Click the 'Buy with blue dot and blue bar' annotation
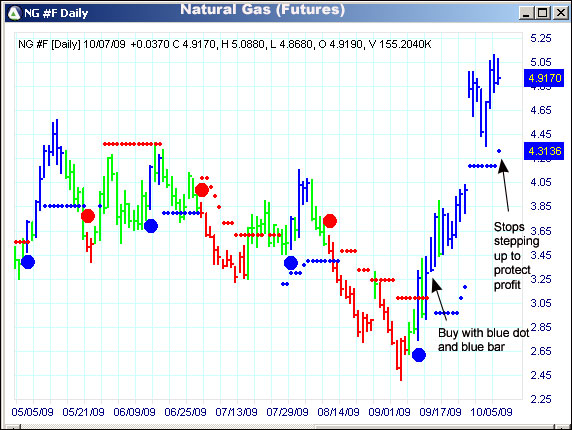This screenshot has height=430, width=572. click(483, 340)
